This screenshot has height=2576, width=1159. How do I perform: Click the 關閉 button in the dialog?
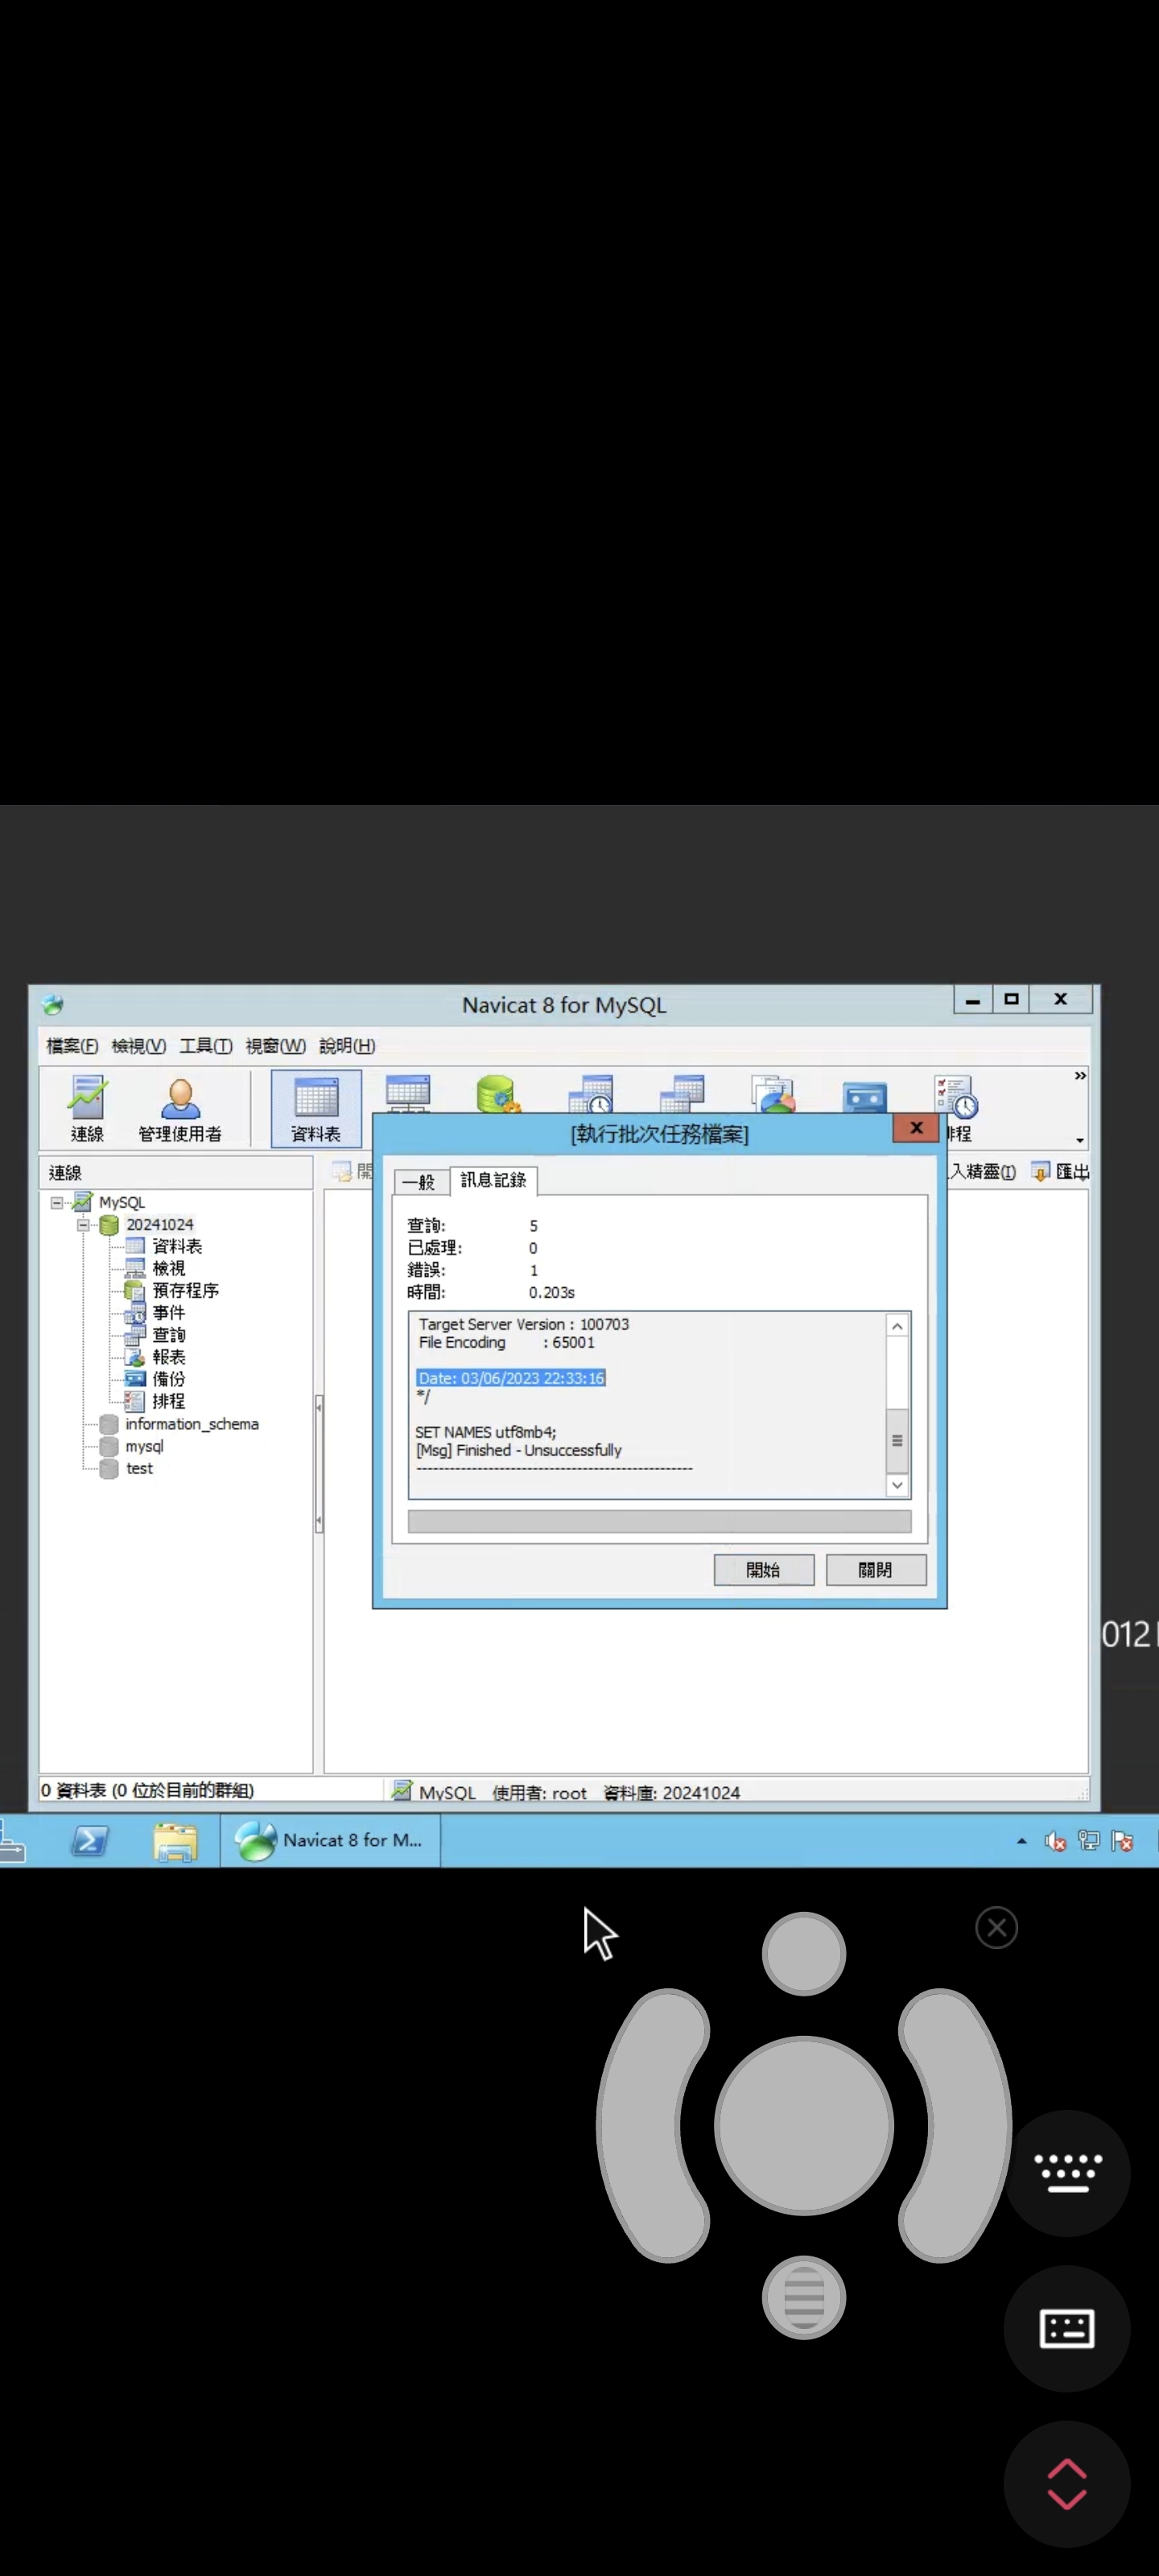[x=876, y=1570]
